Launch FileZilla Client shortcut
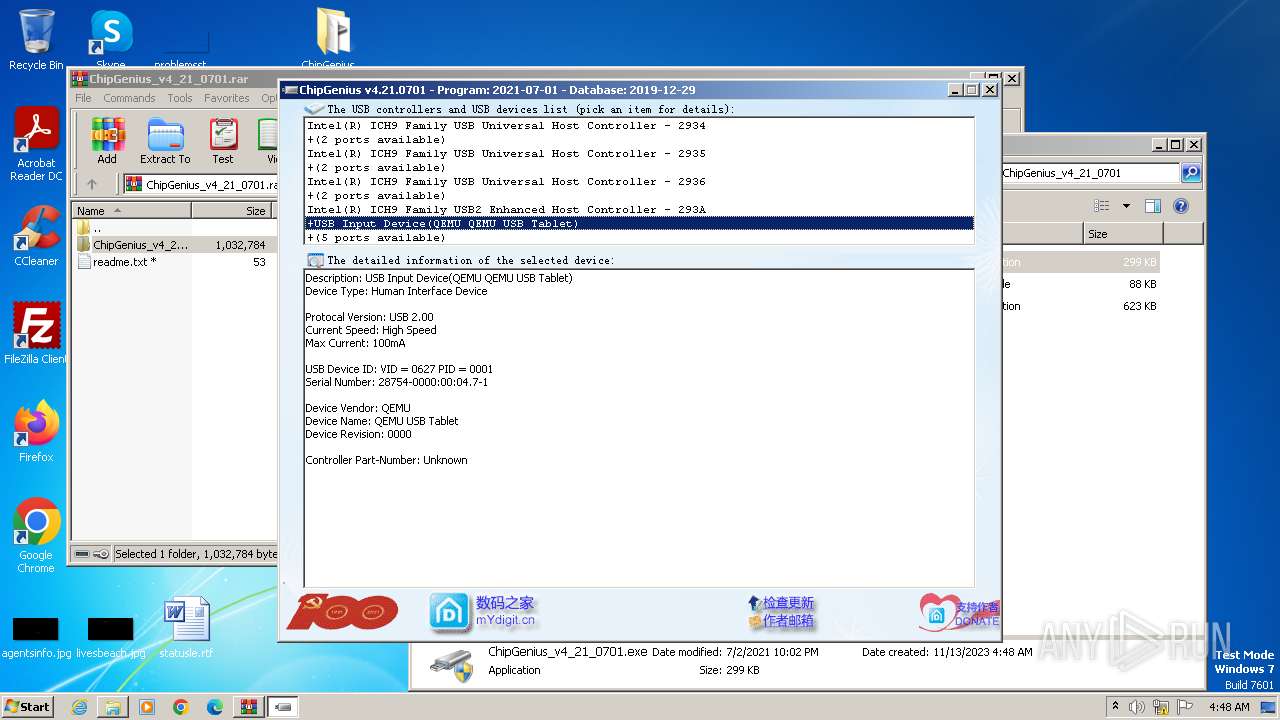Screen dimensions: 1280x720 tap(36, 333)
